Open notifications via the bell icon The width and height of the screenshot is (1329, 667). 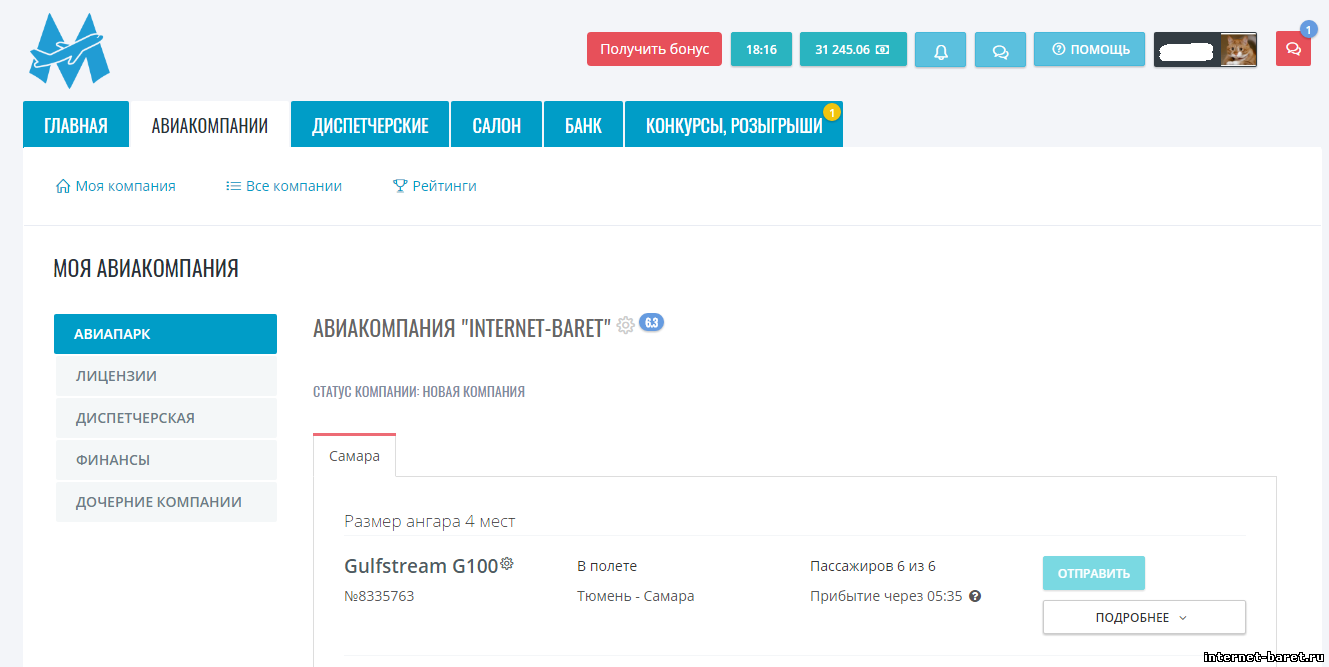[x=940, y=50]
